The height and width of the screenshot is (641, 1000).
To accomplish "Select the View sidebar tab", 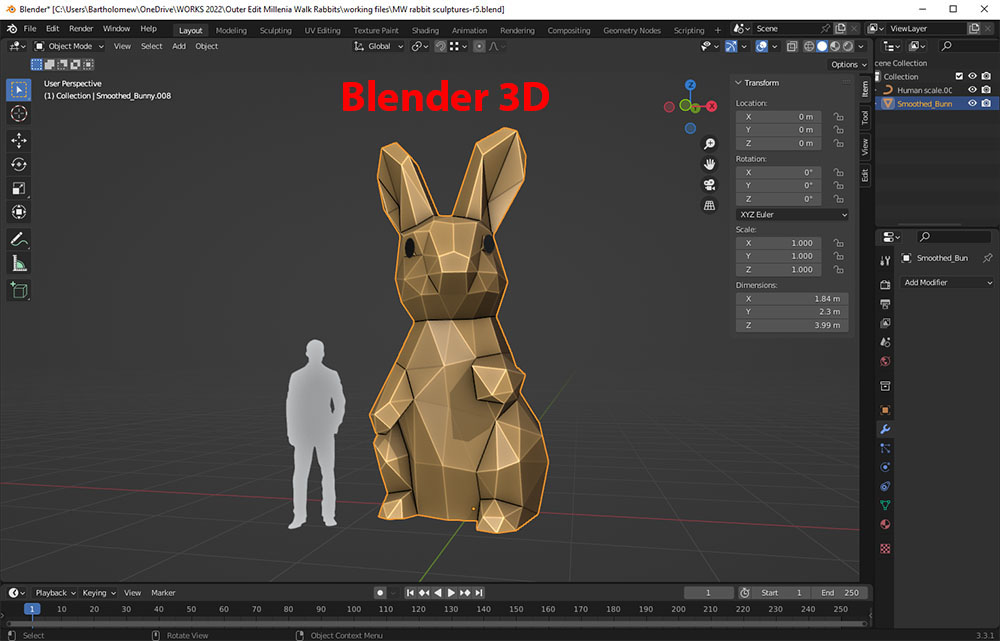I will (x=865, y=147).
